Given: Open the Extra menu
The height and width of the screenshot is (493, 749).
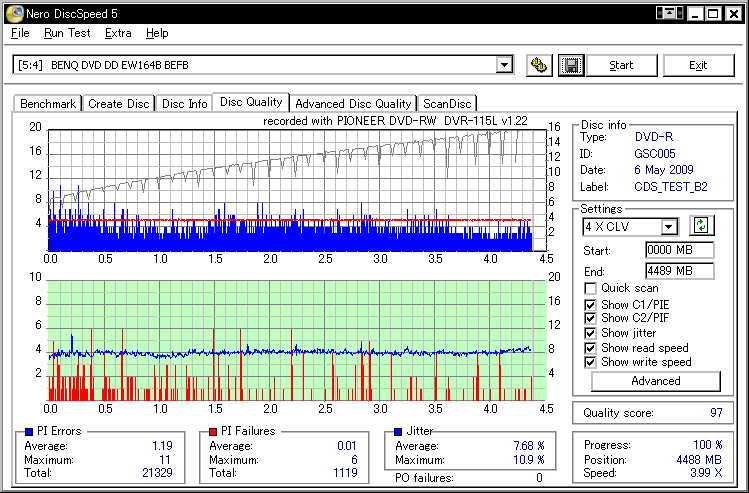Looking at the screenshot, I should point(118,33).
